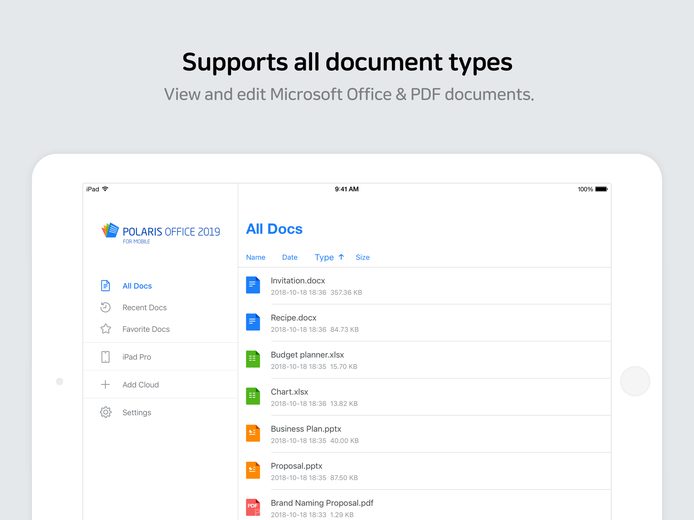Sort documents by Size
The width and height of the screenshot is (694, 520).
(362, 257)
